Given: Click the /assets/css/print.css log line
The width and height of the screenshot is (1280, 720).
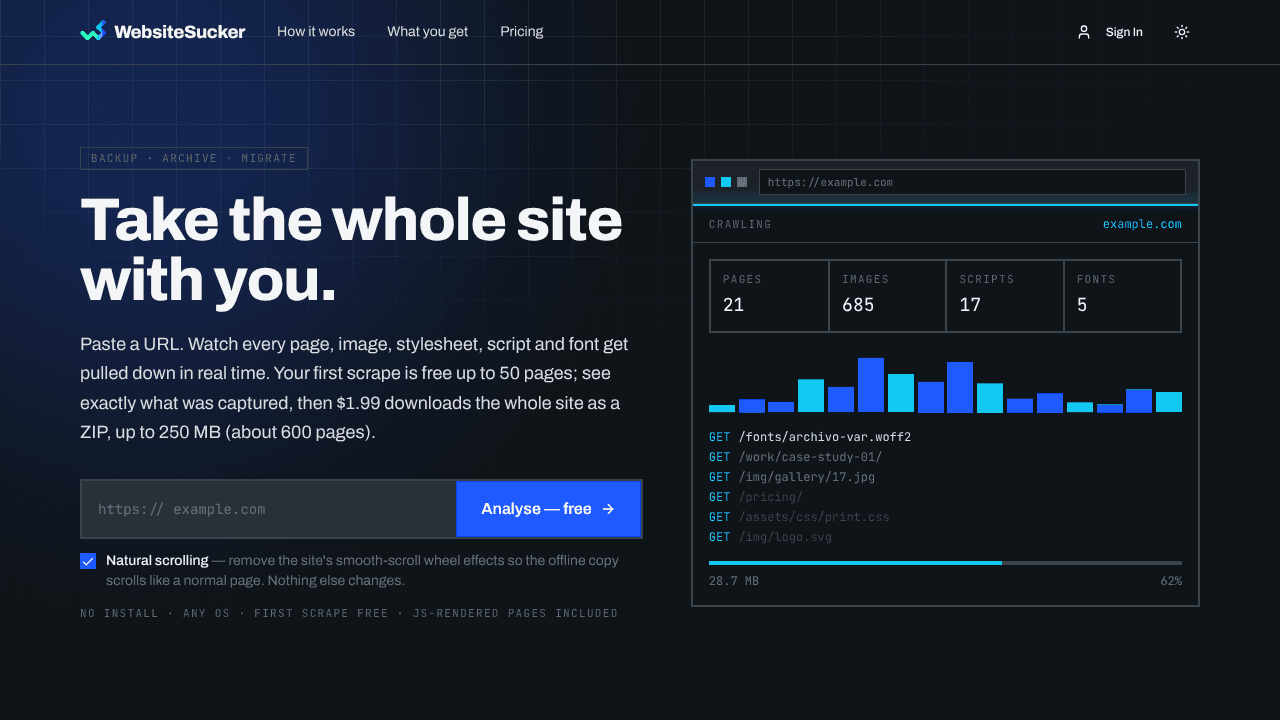Looking at the screenshot, I should 799,517.
